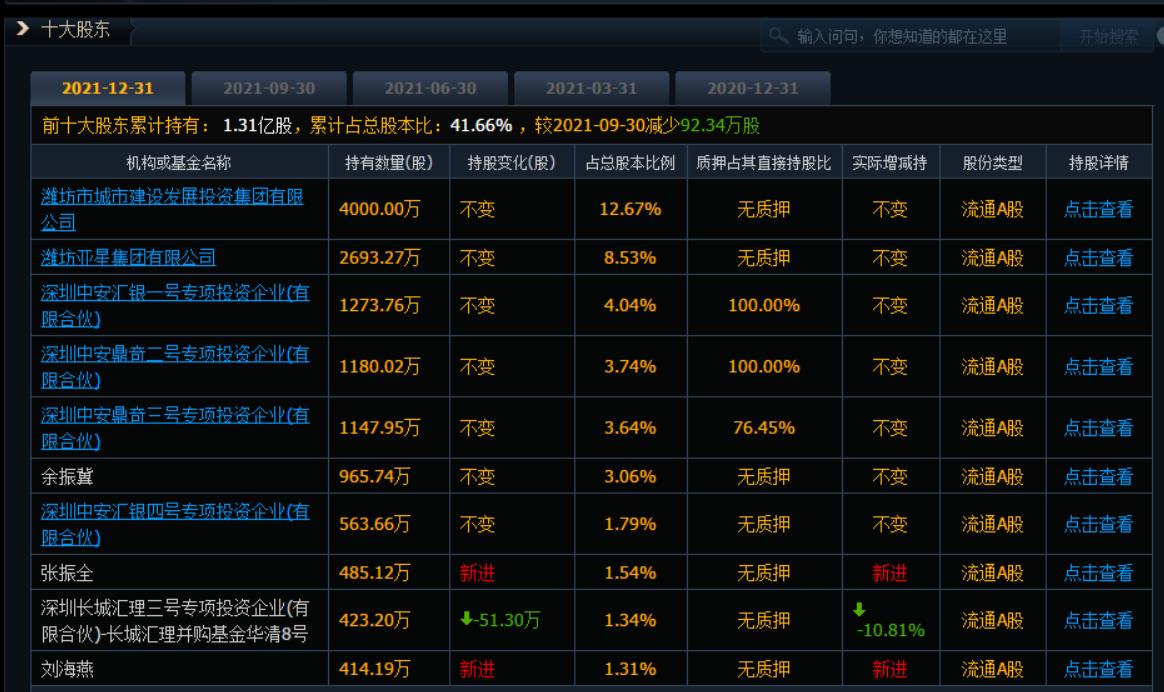Screen dimensions: 1164x692
Task: Click 点击查看 for 张振全 row
Action: [x=1097, y=572]
